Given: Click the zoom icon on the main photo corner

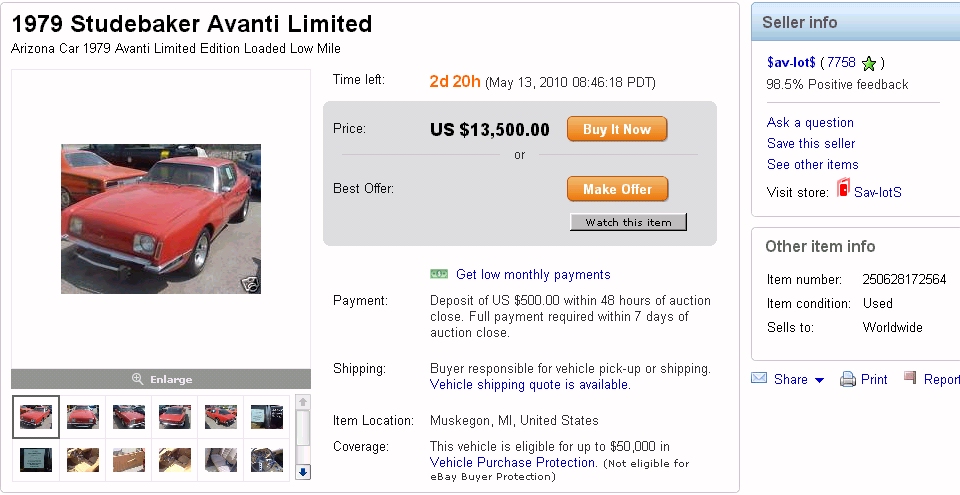Looking at the screenshot, I should [x=251, y=284].
